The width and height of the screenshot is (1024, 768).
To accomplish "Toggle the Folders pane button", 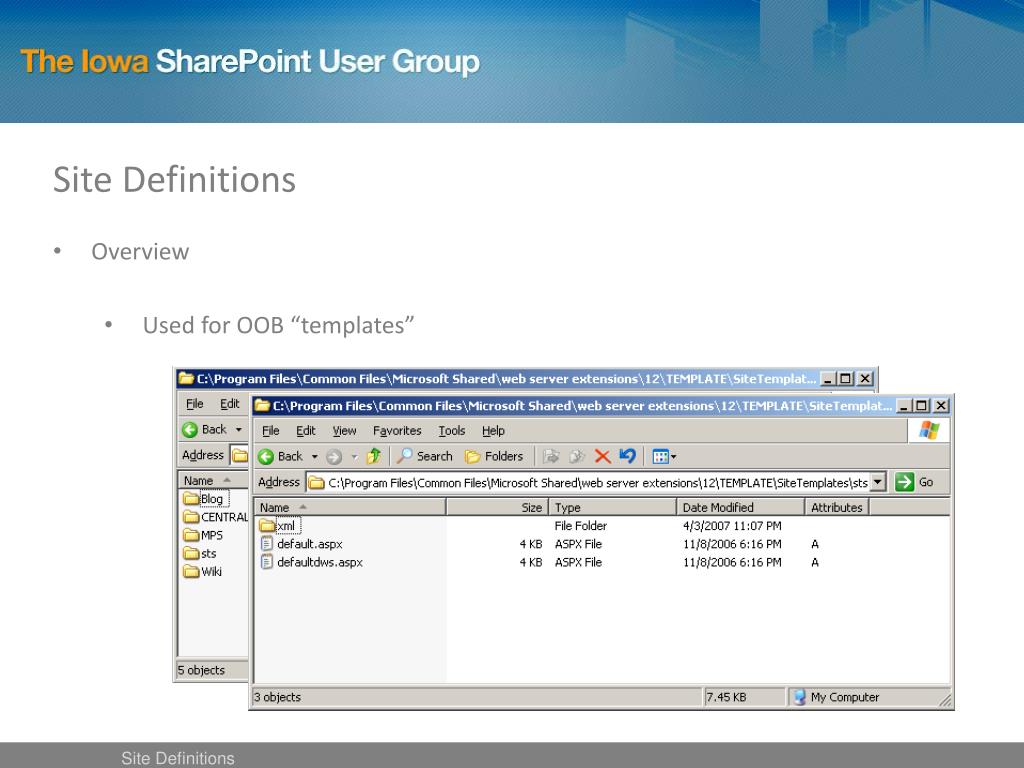I will tap(494, 456).
